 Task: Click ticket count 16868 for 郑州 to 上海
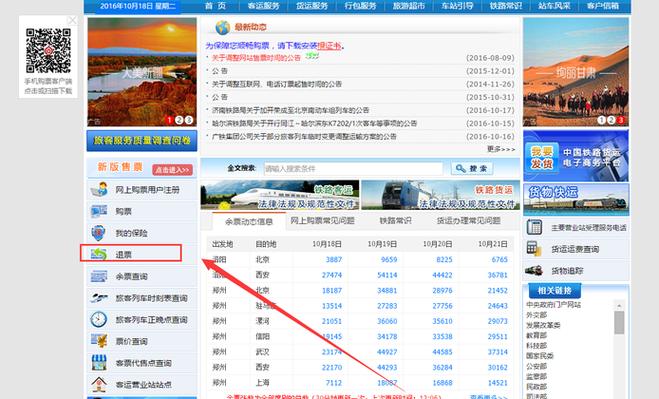443,383
